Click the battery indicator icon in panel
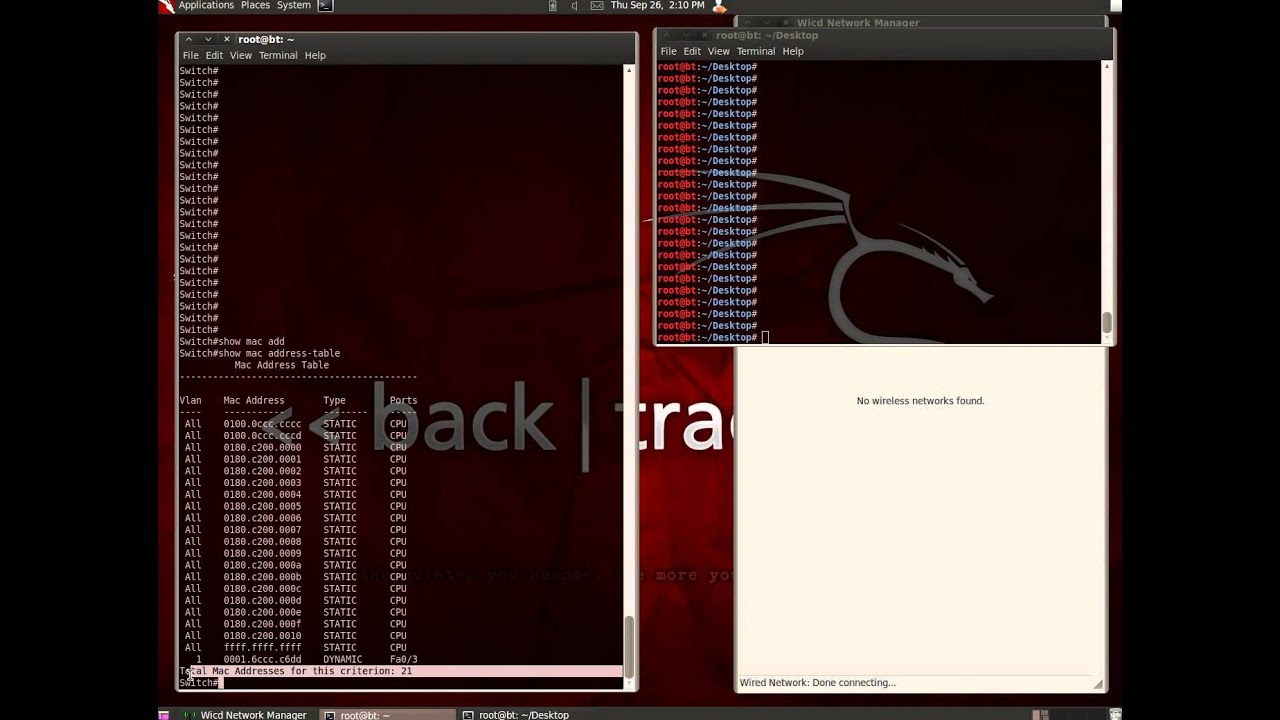This screenshot has width=1280, height=720. 552,6
